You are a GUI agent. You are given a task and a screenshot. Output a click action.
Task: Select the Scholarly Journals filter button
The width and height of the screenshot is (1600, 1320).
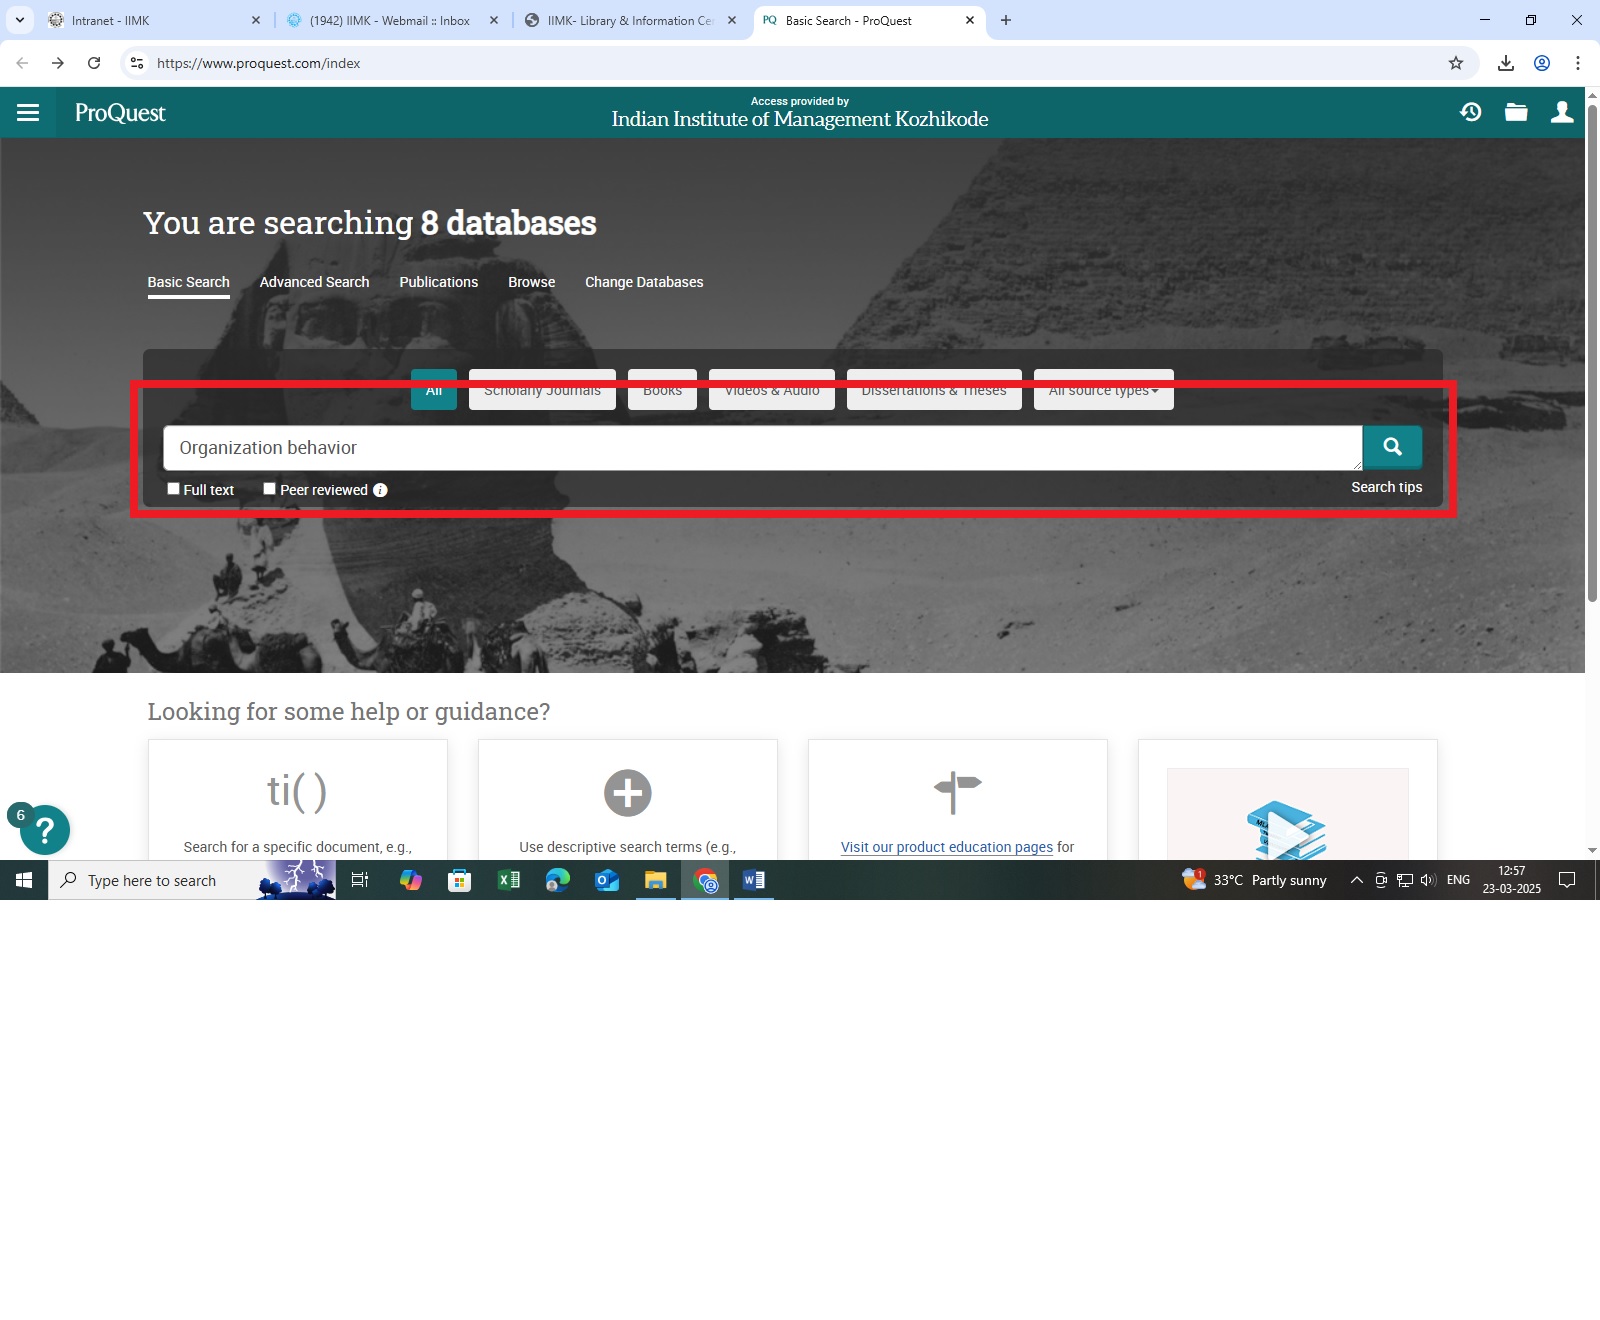click(x=542, y=391)
